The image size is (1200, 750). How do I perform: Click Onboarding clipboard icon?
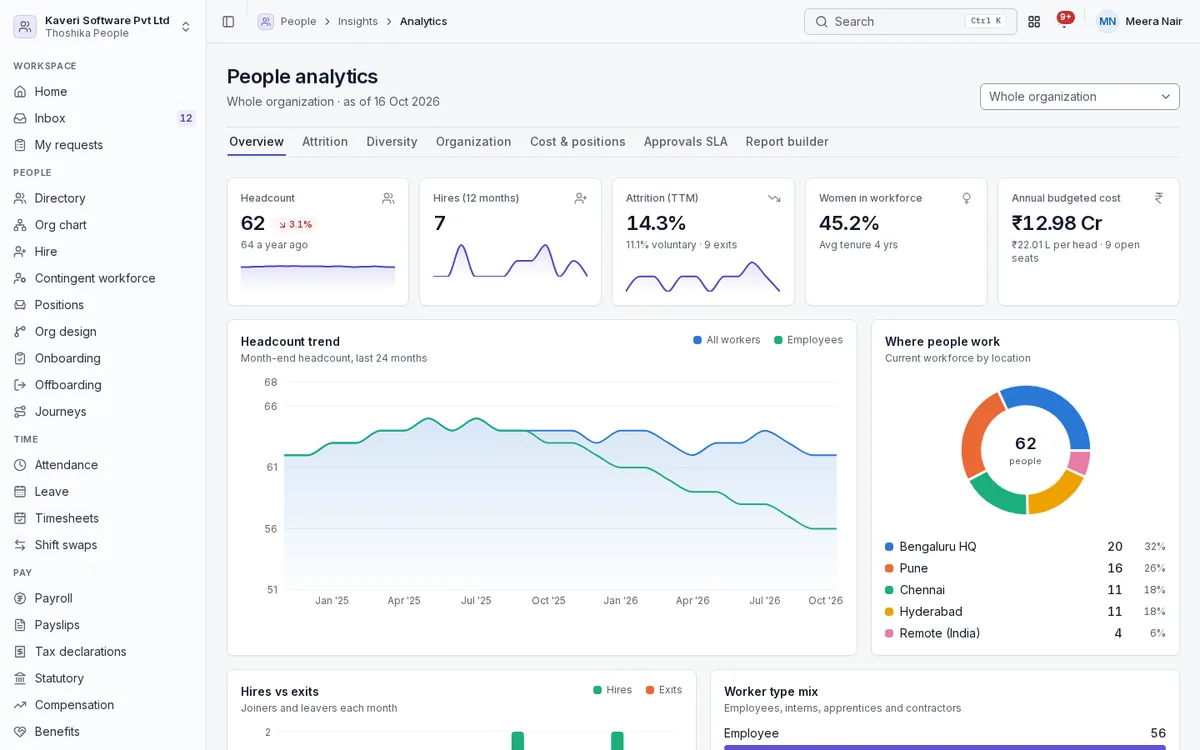point(20,358)
